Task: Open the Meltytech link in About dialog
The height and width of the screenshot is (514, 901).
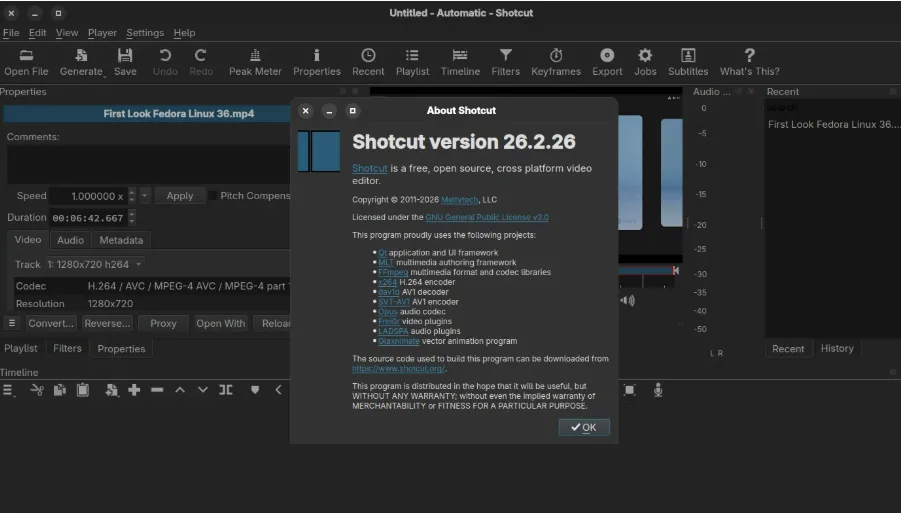Action: click(459, 200)
